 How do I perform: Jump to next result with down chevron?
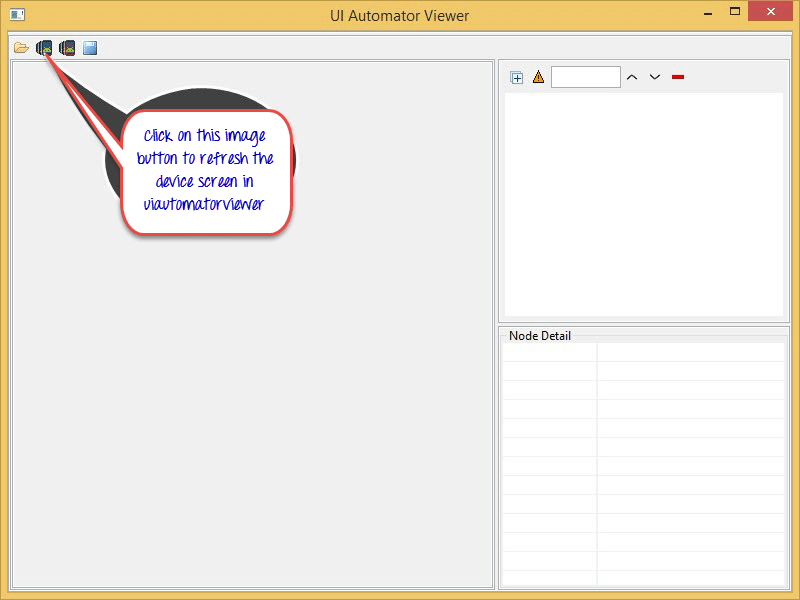655,77
